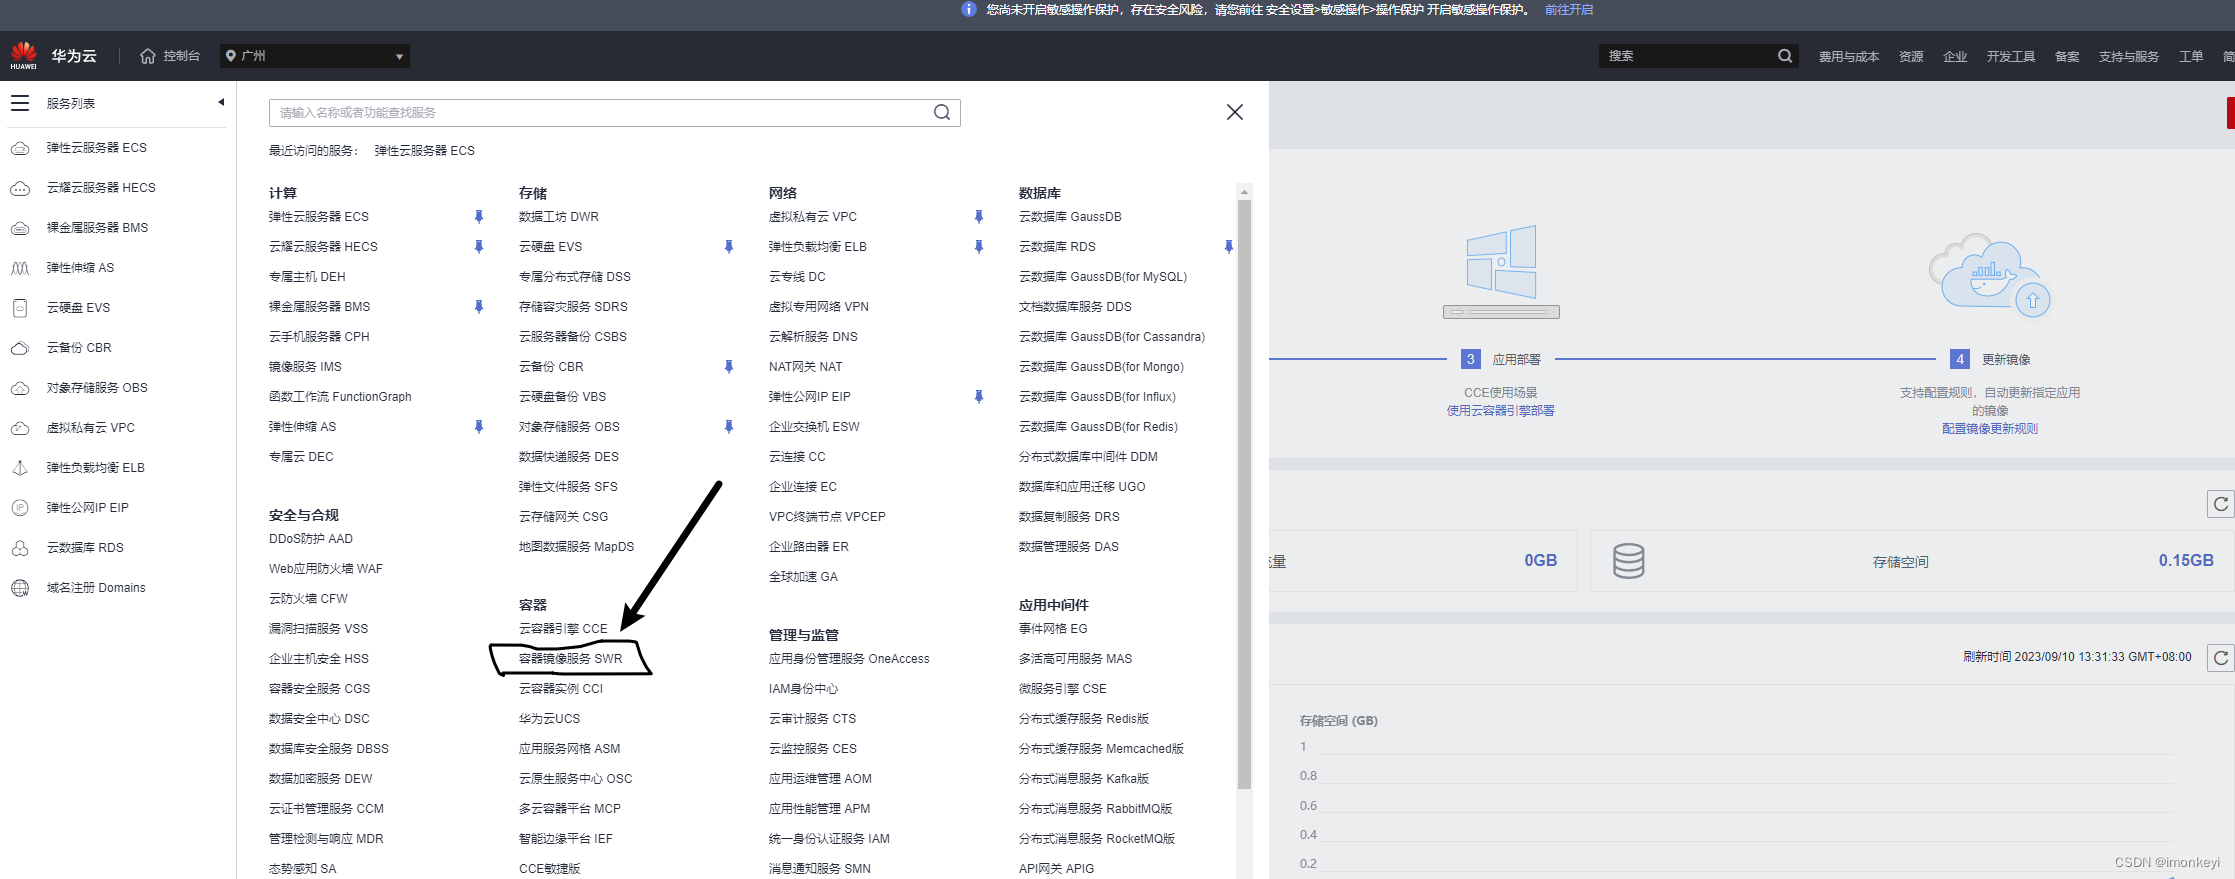Click the CBR backup sidebar icon
Viewport: 2235px width, 879px height.
pos(20,348)
